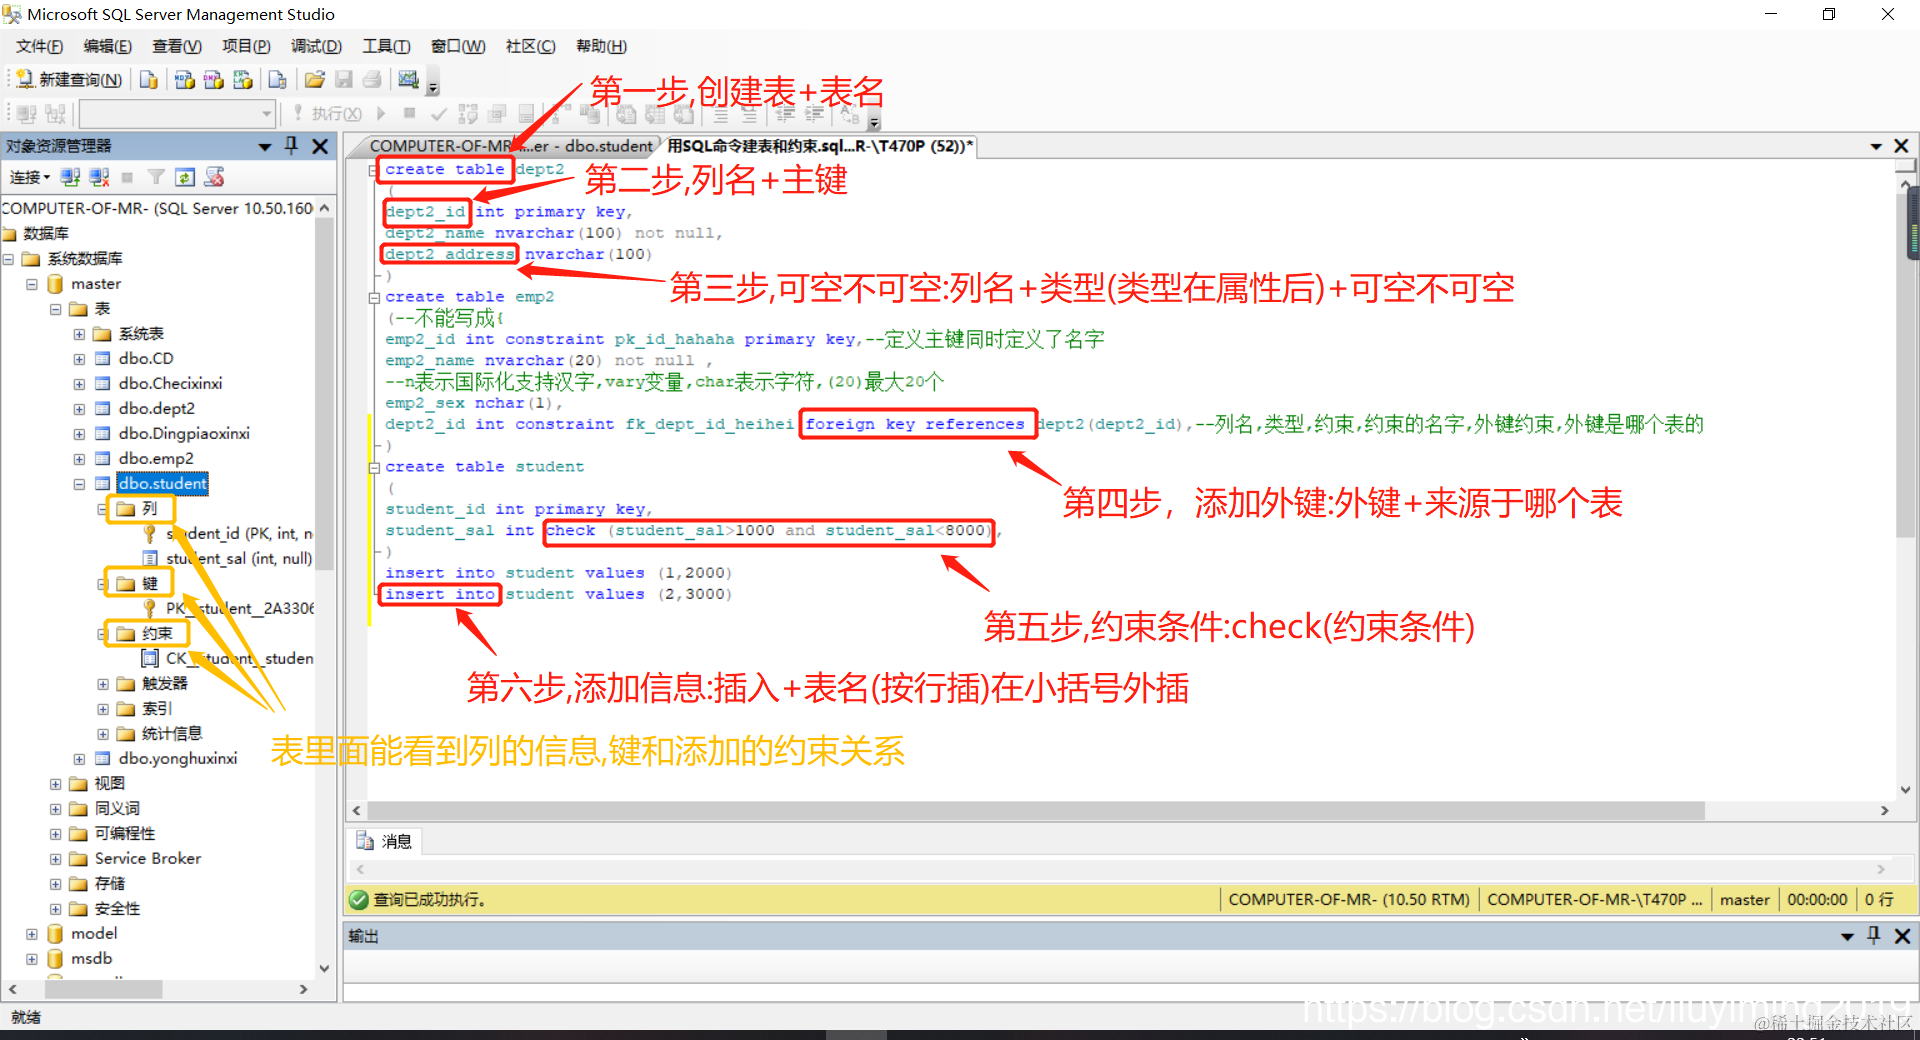The width and height of the screenshot is (1920, 1040).
Task: Select the 用SQL命令建表和约束.sql tab
Action: coord(819,146)
